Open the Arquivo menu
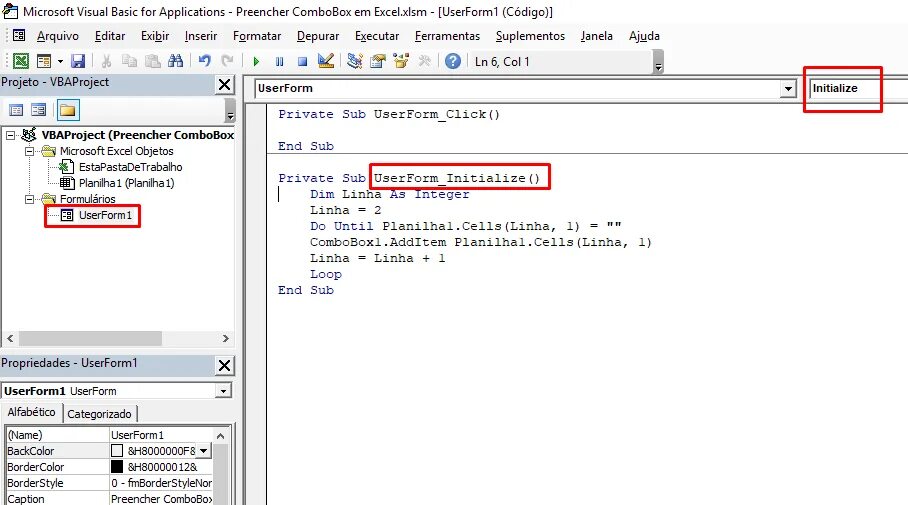Viewport: 908px width, 505px height. point(57,36)
